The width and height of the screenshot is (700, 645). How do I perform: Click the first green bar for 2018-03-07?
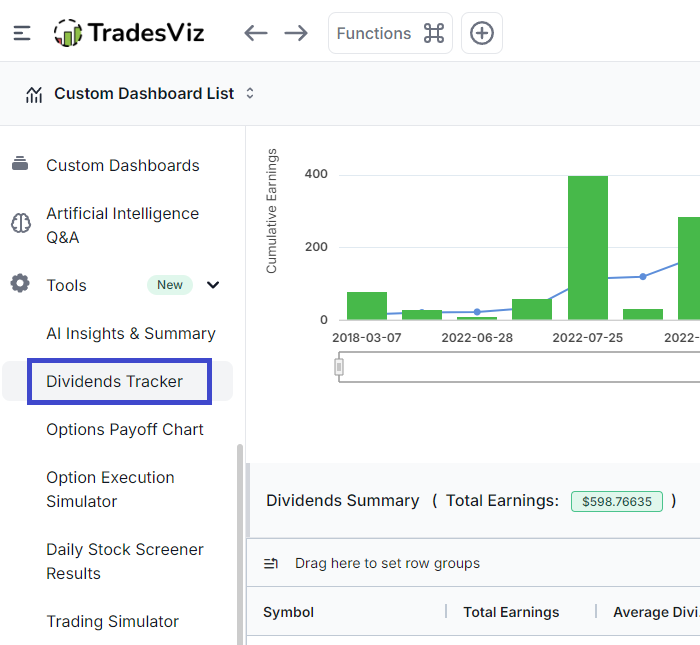click(367, 306)
